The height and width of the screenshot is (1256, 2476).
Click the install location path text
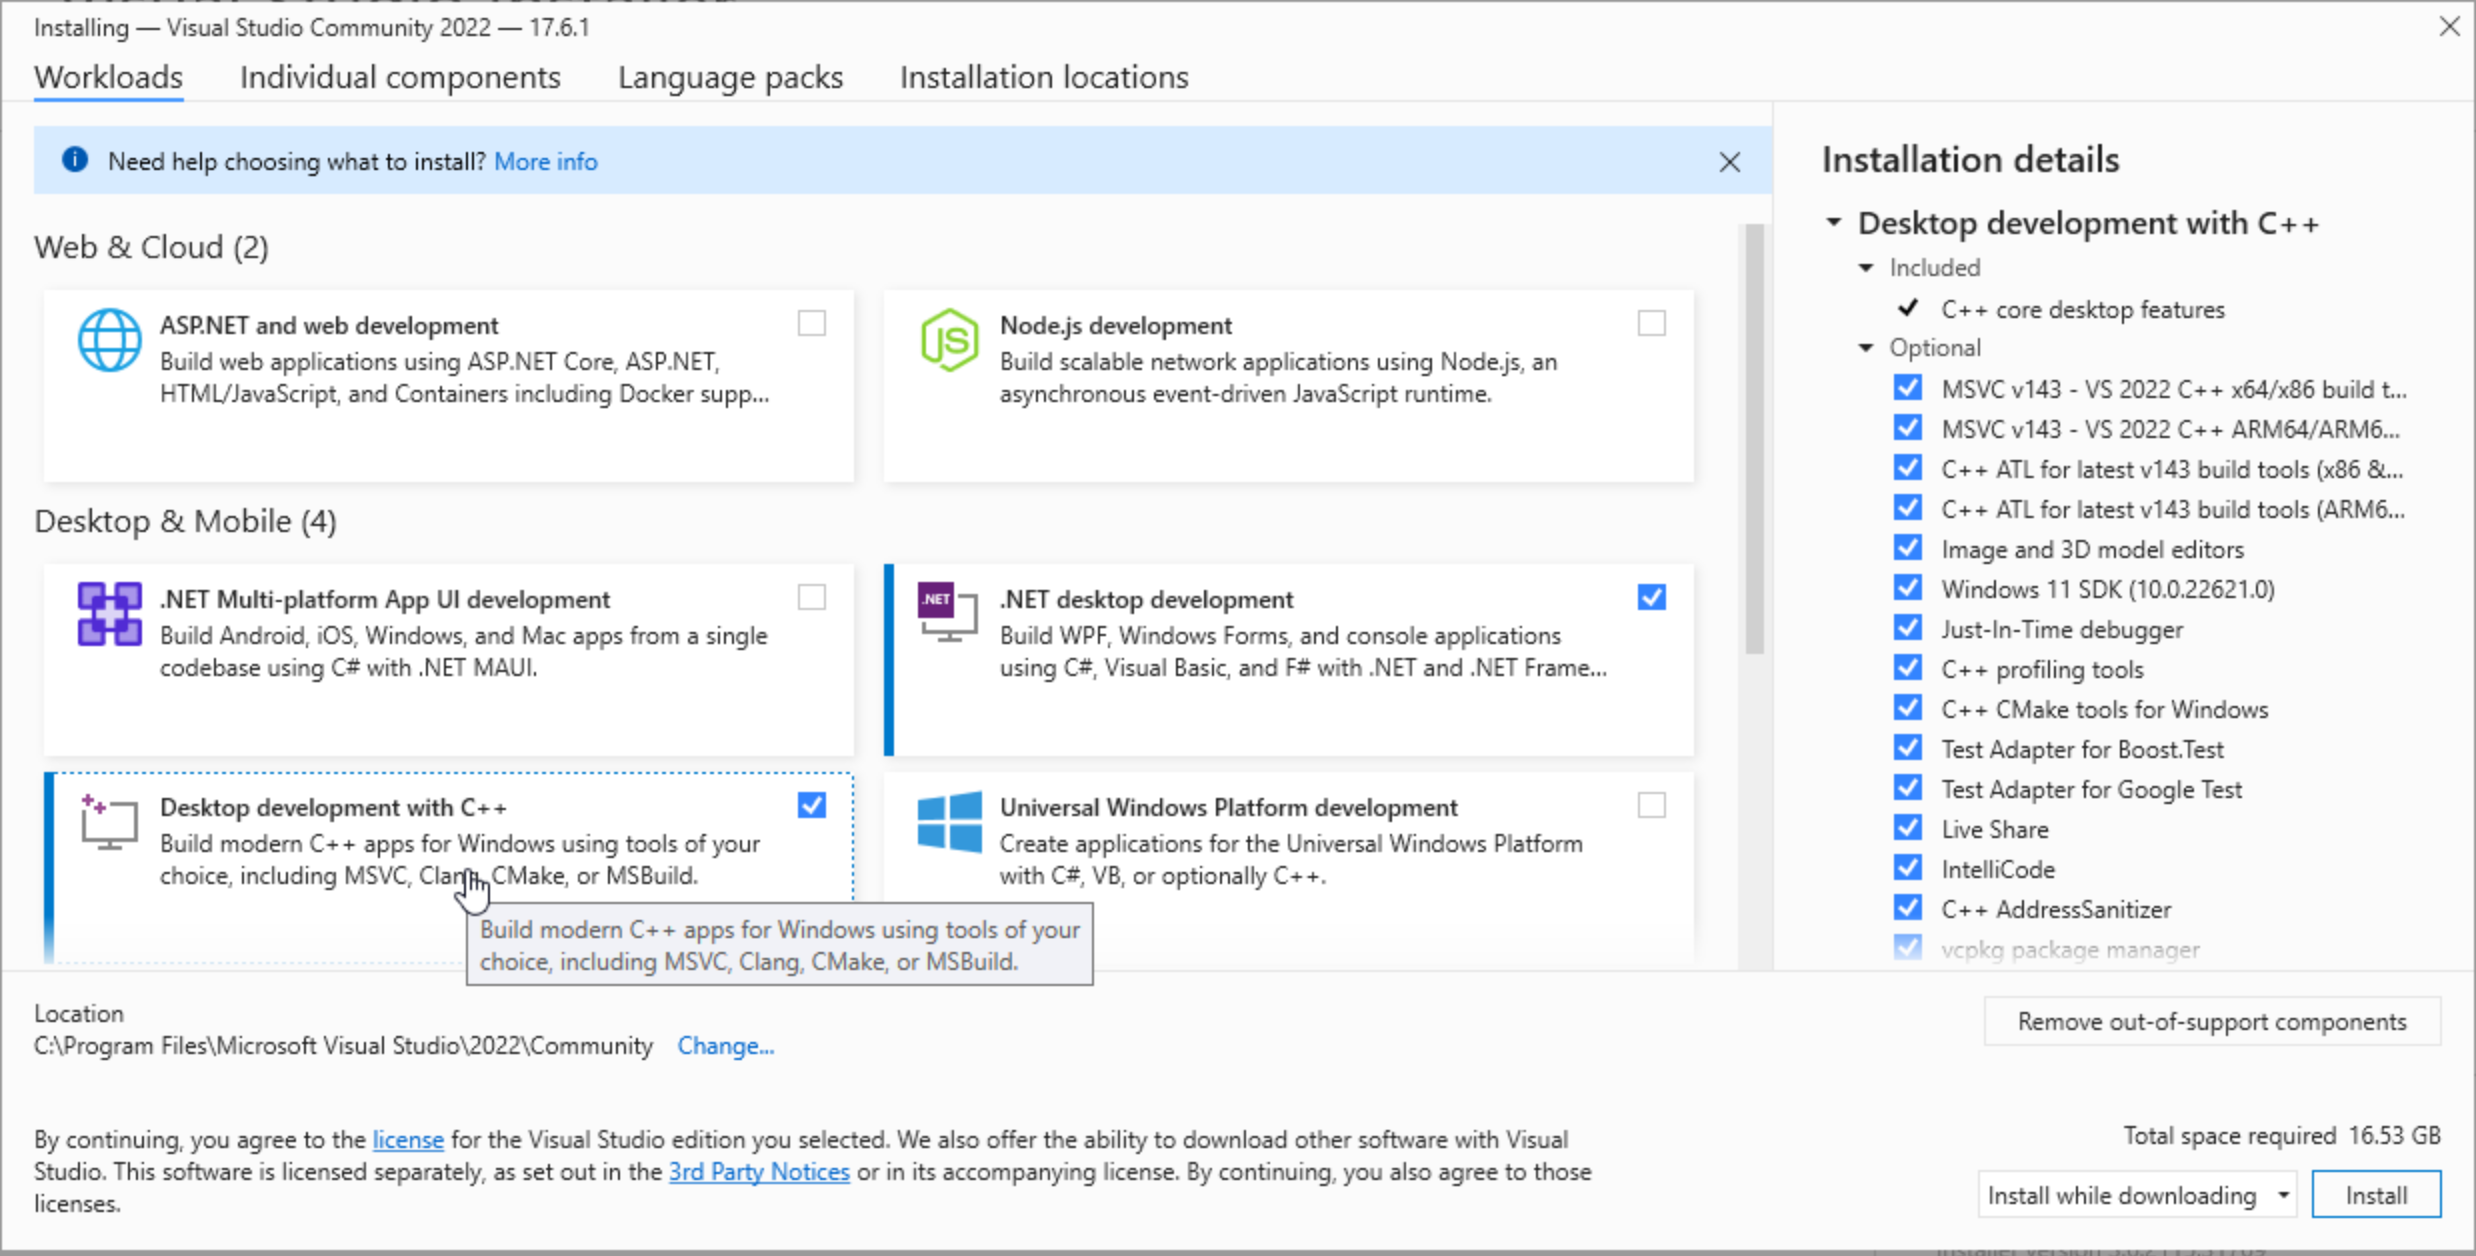(x=343, y=1045)
